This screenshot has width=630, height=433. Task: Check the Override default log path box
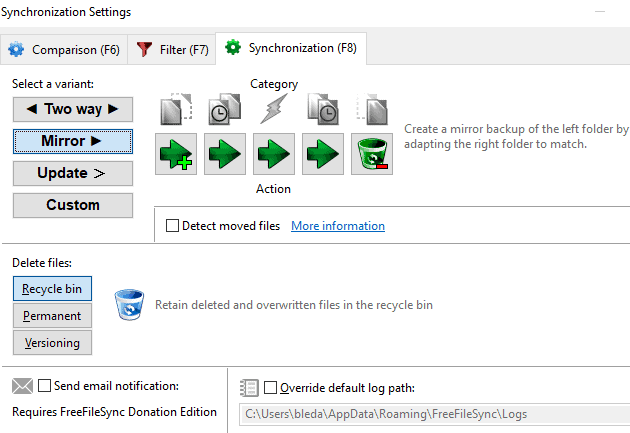(x=272, y=388)
